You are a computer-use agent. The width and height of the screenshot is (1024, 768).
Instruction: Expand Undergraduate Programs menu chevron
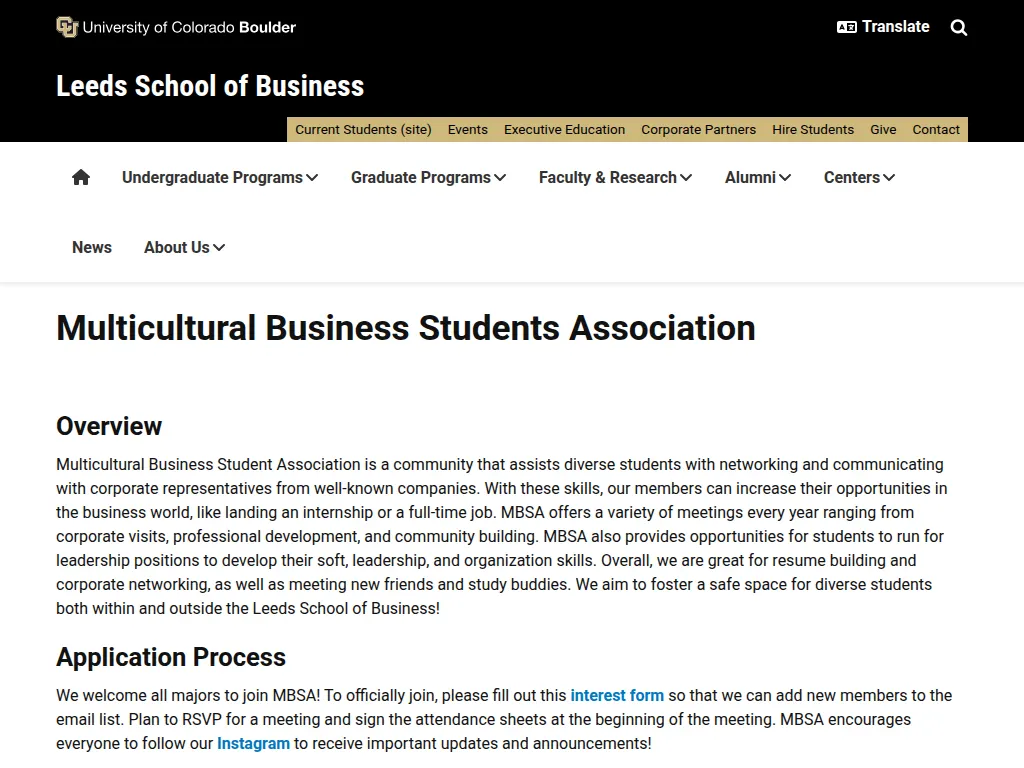pyautogui.click(x=312, y=178)
